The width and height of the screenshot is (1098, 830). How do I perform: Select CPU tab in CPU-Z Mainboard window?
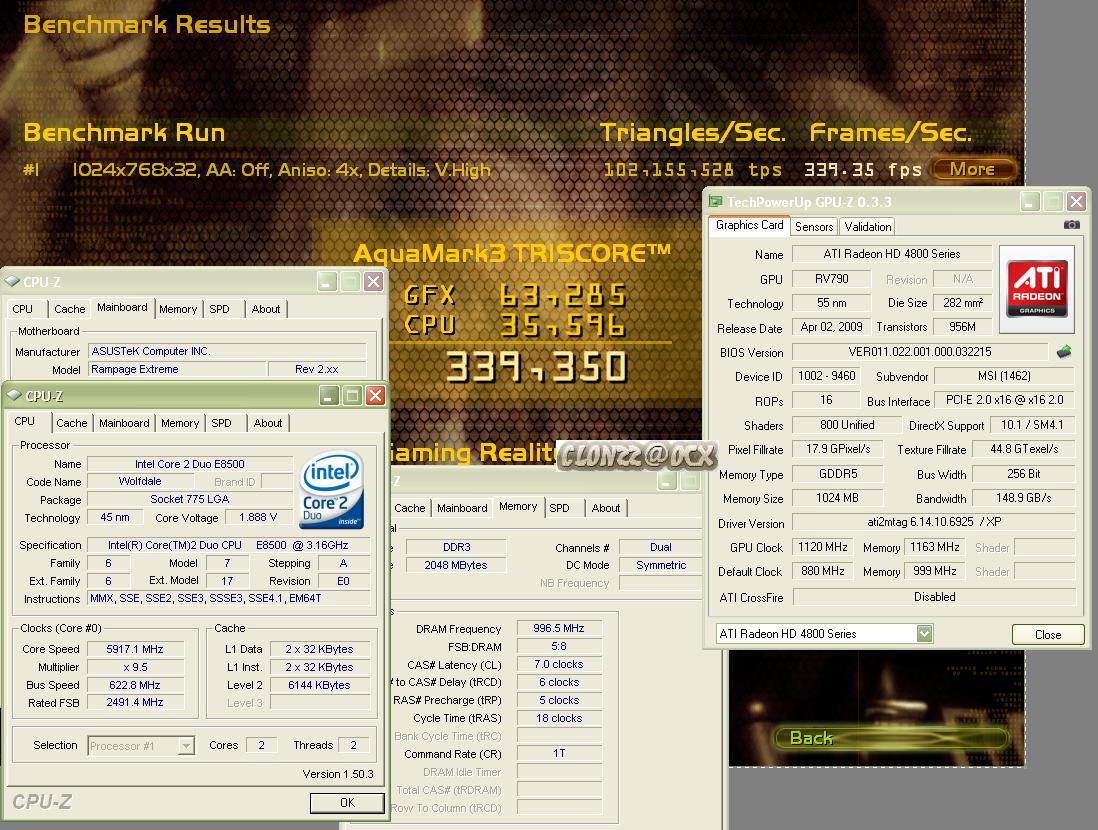(x=22, y=309)
